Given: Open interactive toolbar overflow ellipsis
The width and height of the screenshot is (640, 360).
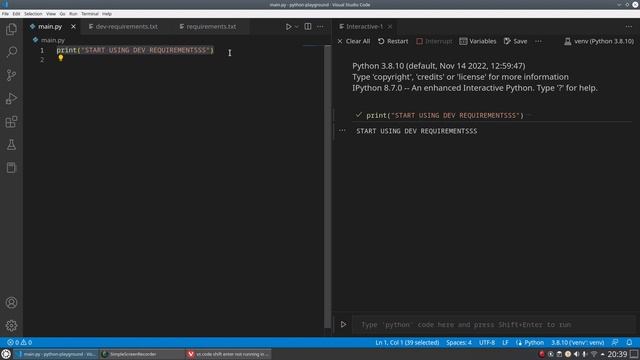Looking at the screenshot, I should [538, 41].
